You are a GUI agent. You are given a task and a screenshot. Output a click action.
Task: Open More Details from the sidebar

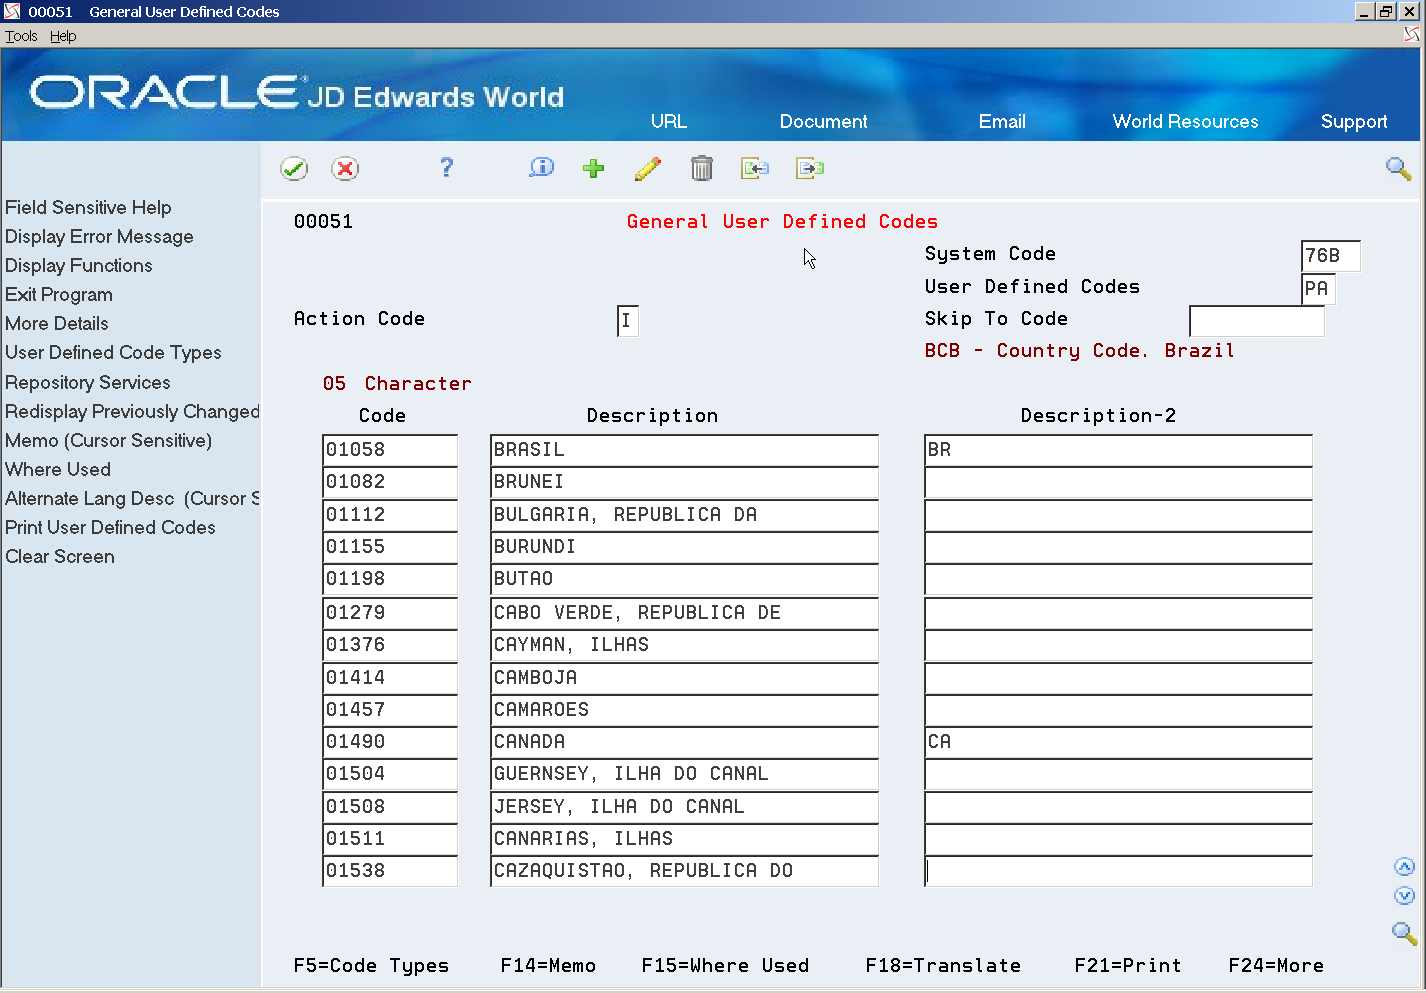pos(57,323)
